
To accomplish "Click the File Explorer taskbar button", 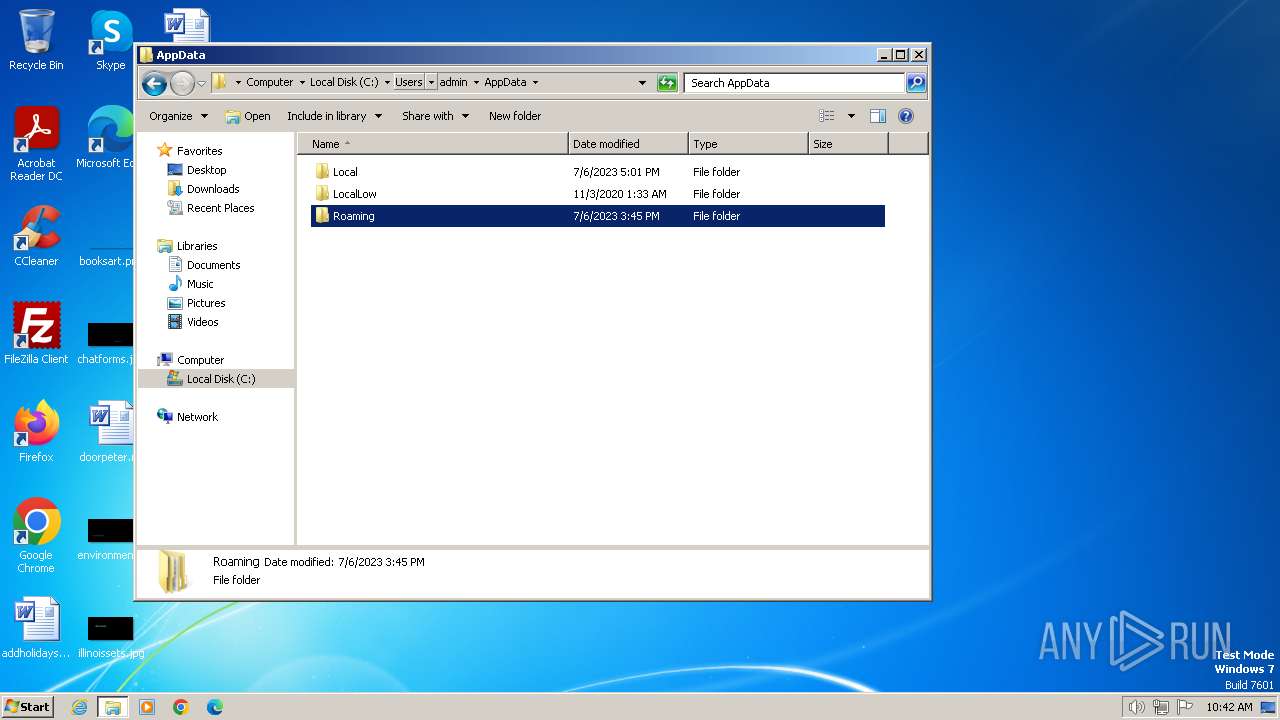I will tap(113, 707).
